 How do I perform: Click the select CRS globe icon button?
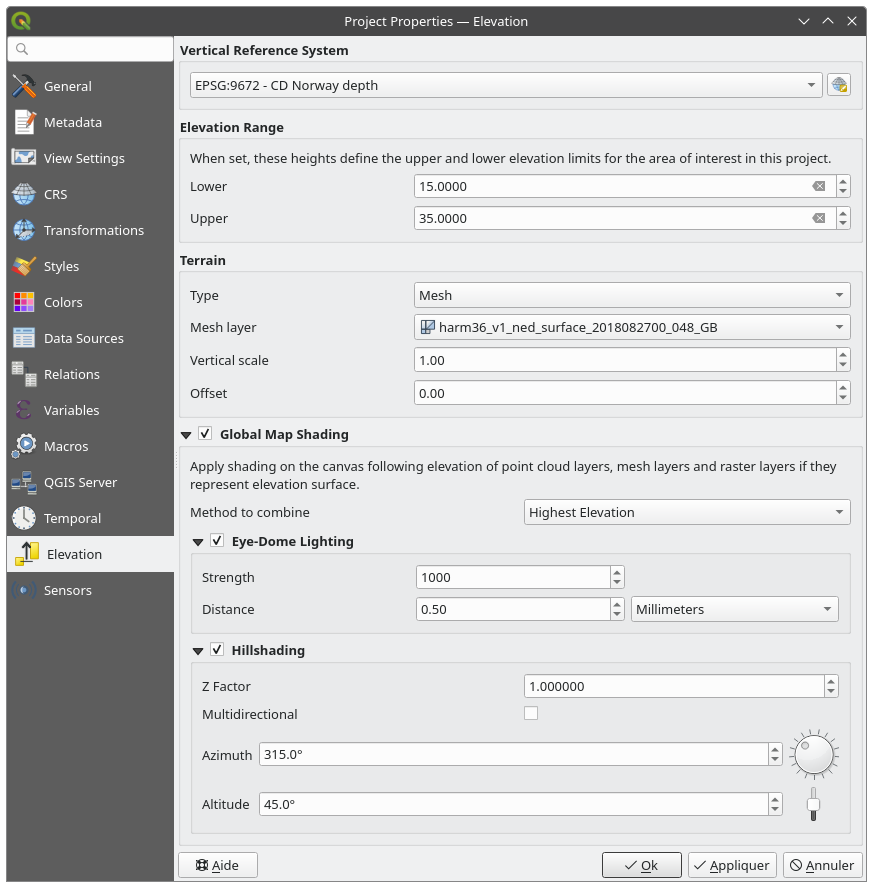click(838, 85)
